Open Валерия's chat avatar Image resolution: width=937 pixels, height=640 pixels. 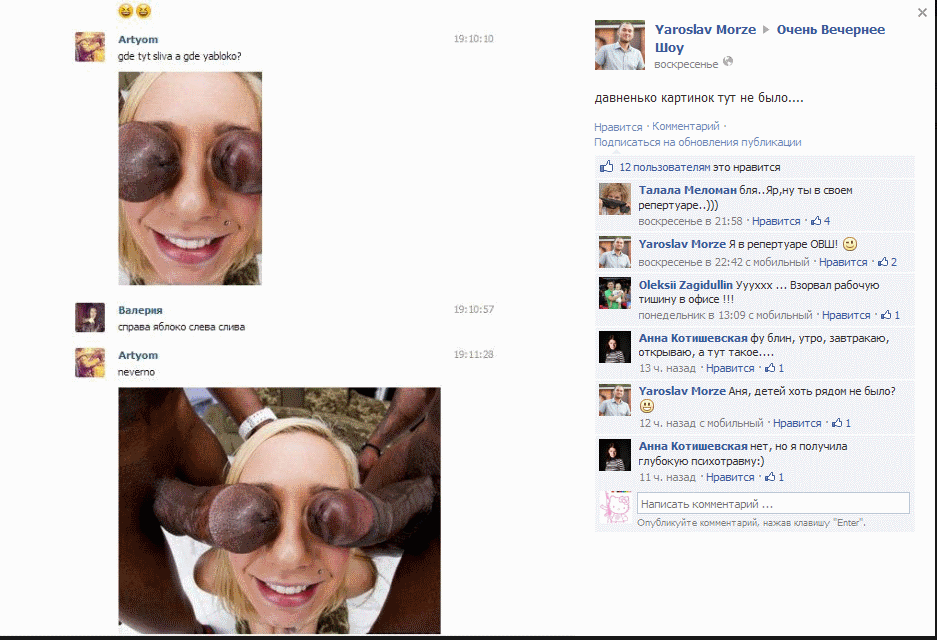[x=90, y=317]
